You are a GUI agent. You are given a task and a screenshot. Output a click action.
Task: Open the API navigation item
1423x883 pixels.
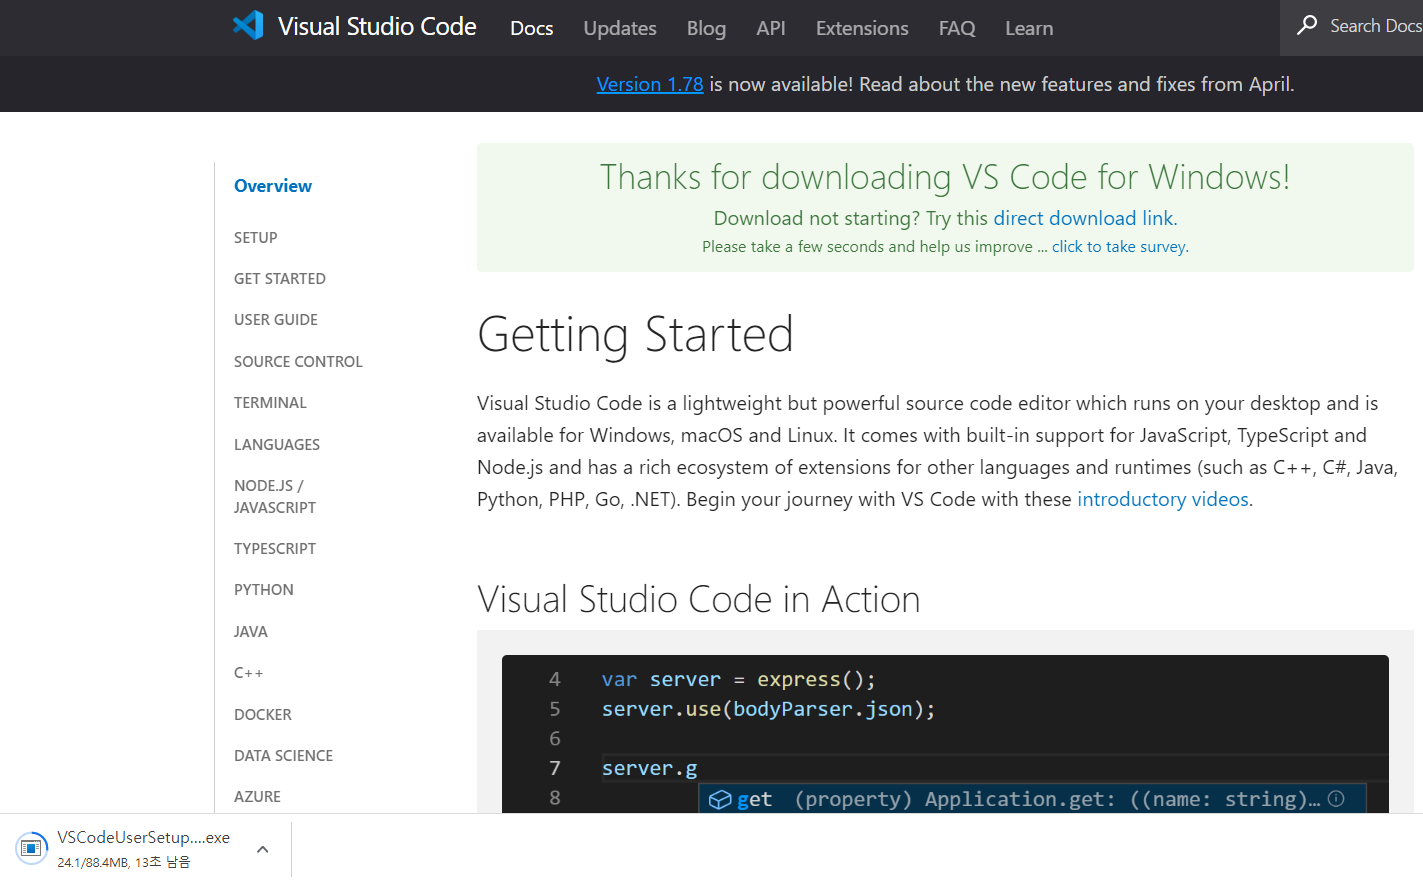click(770, 28)
